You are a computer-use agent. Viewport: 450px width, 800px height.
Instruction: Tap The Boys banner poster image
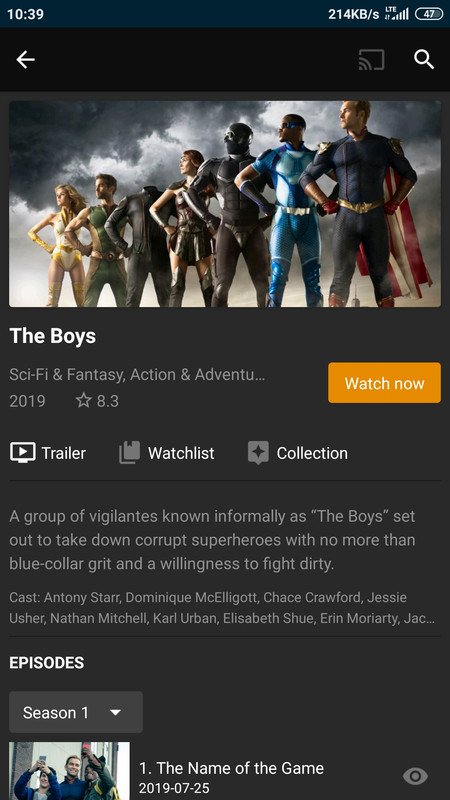(225, 204)
